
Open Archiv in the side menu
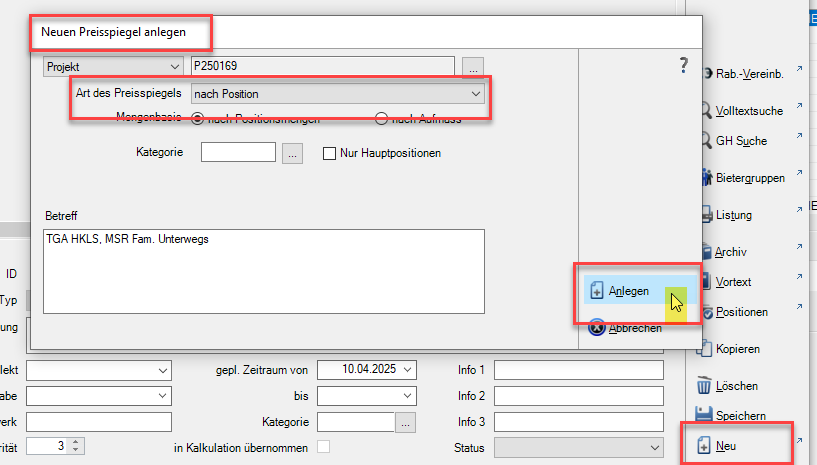(x=730, y=252)
